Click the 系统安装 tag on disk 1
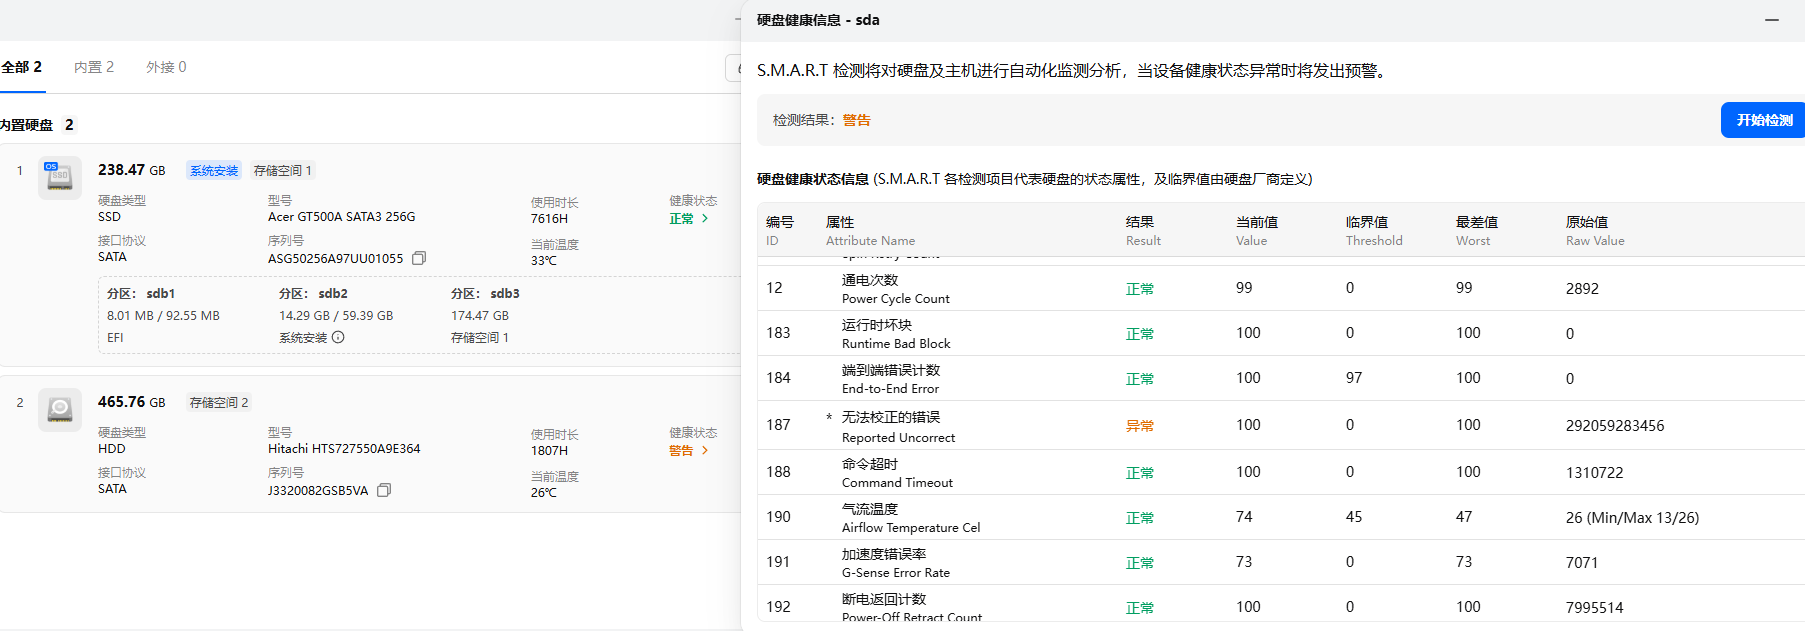1805x631 pixels. click(x=214, y=171)
